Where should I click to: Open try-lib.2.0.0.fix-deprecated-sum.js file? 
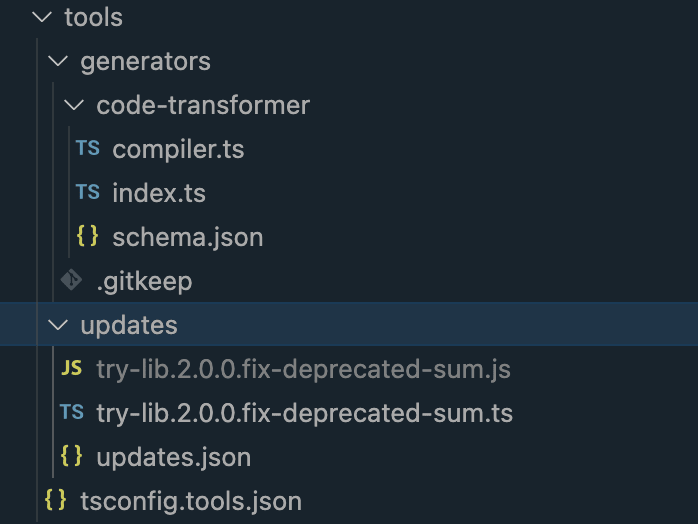click(x=303, y=369)
